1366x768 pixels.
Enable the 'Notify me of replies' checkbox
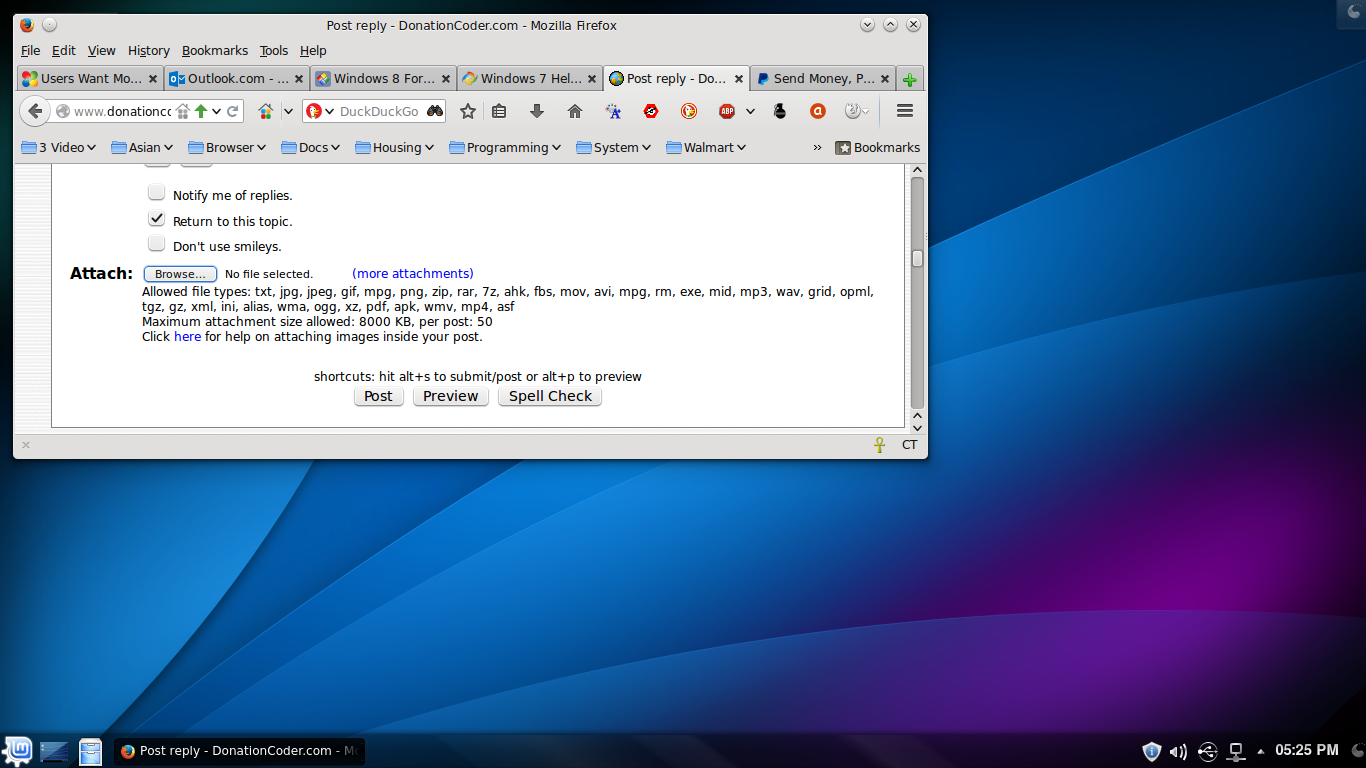(x=156, y=192)
